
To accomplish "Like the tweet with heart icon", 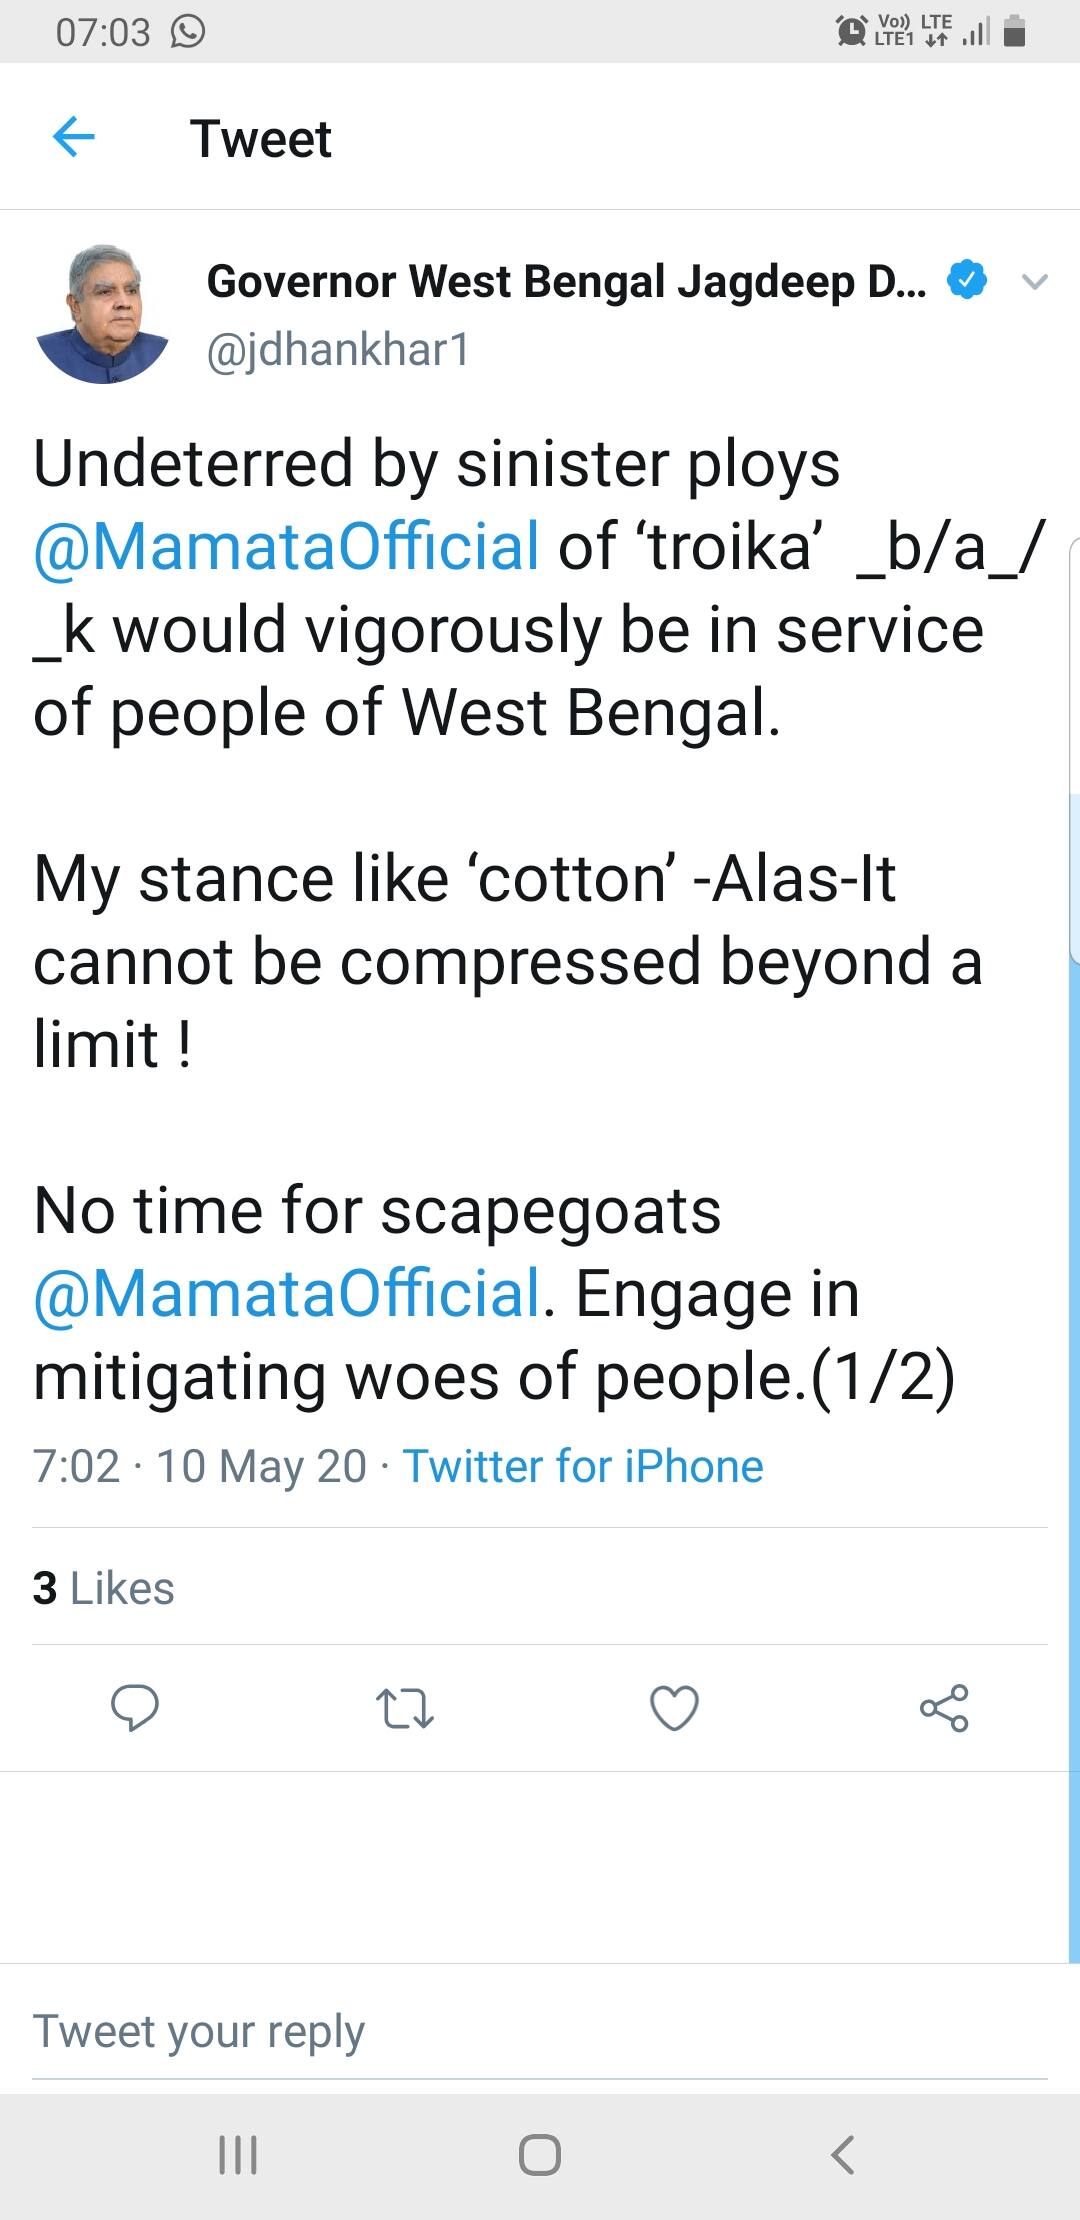I will [674, 1708].
